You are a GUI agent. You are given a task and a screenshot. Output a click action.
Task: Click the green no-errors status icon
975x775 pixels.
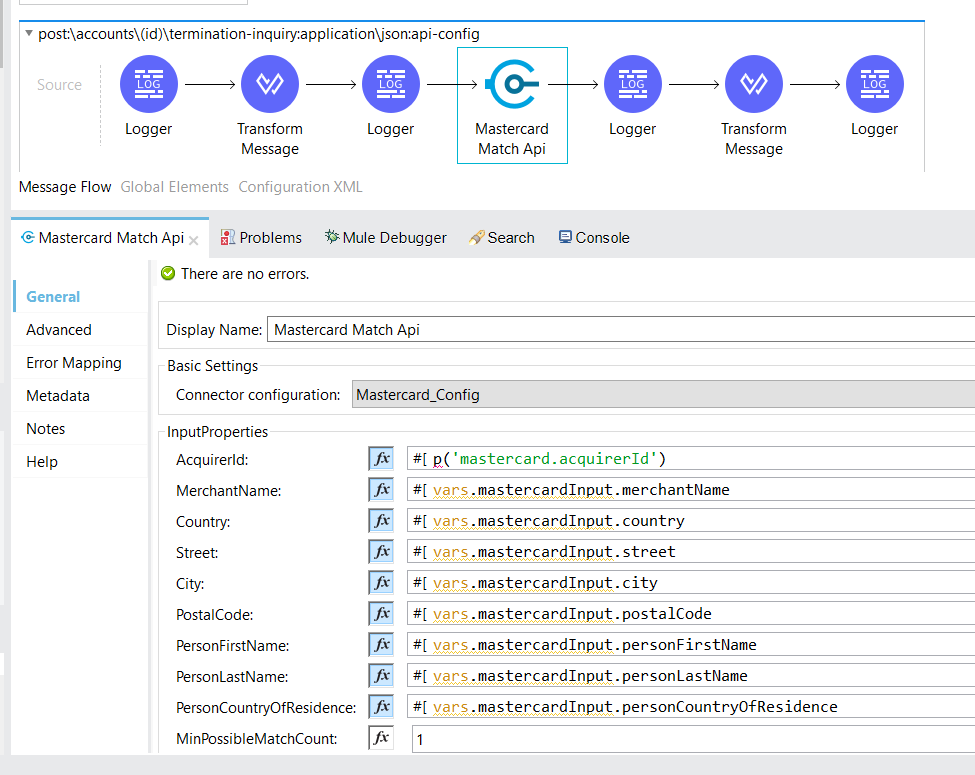click(168, 273)
